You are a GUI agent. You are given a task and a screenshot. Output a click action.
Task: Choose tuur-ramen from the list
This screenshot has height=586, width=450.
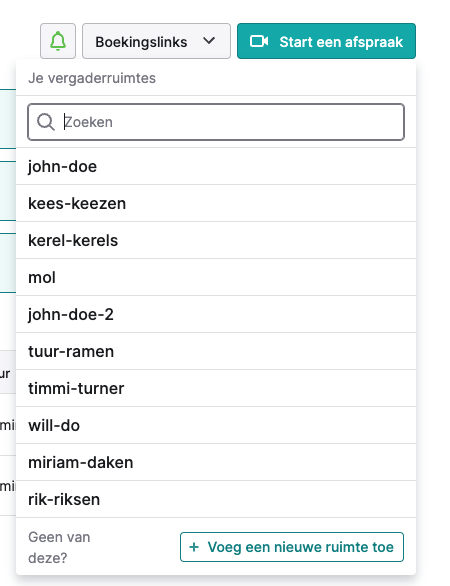click(x=216, y=351)
